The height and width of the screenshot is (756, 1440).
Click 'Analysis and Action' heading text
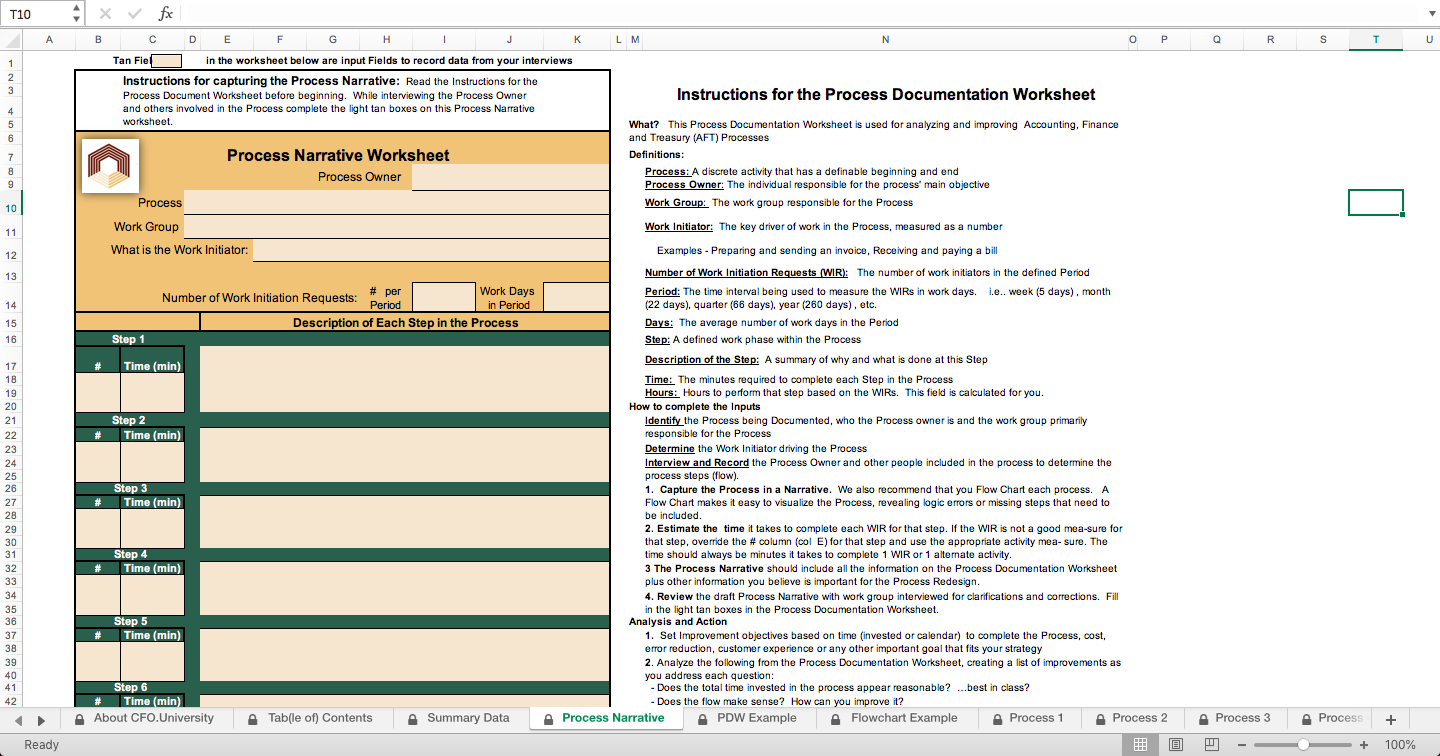tap(678, 622)
